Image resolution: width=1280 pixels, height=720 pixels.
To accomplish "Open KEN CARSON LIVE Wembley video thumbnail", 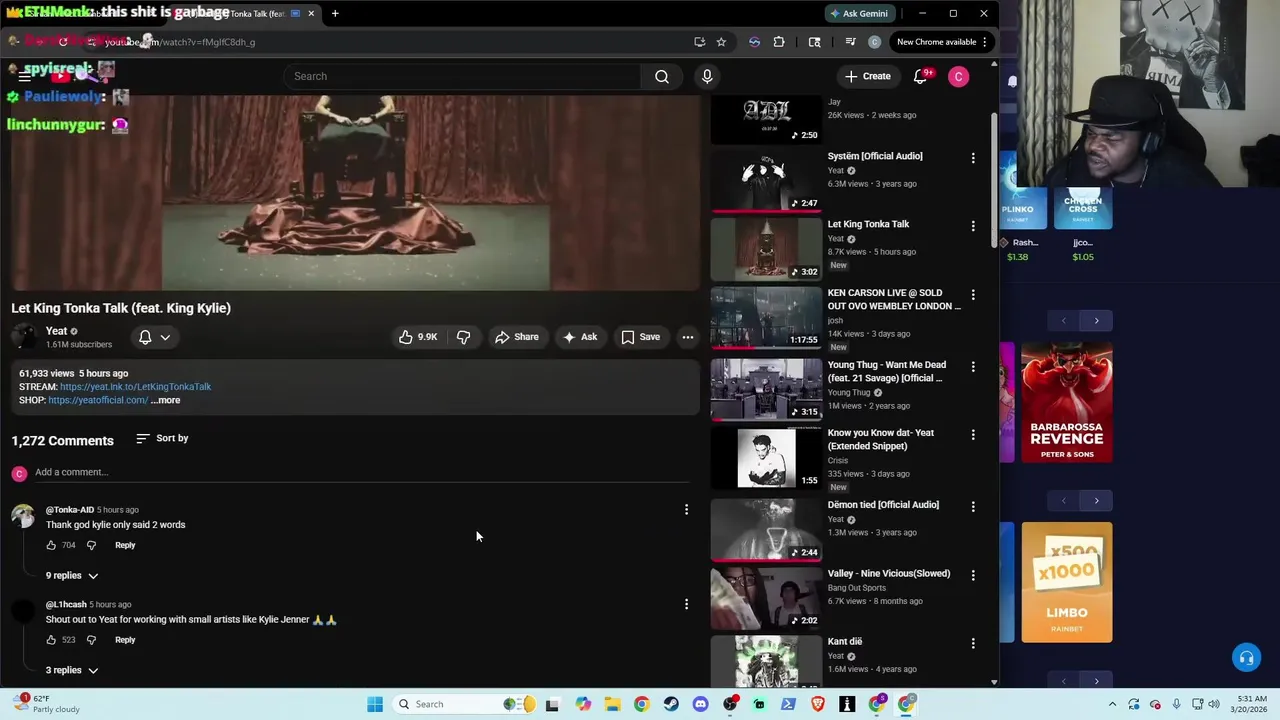I will 766,317.
